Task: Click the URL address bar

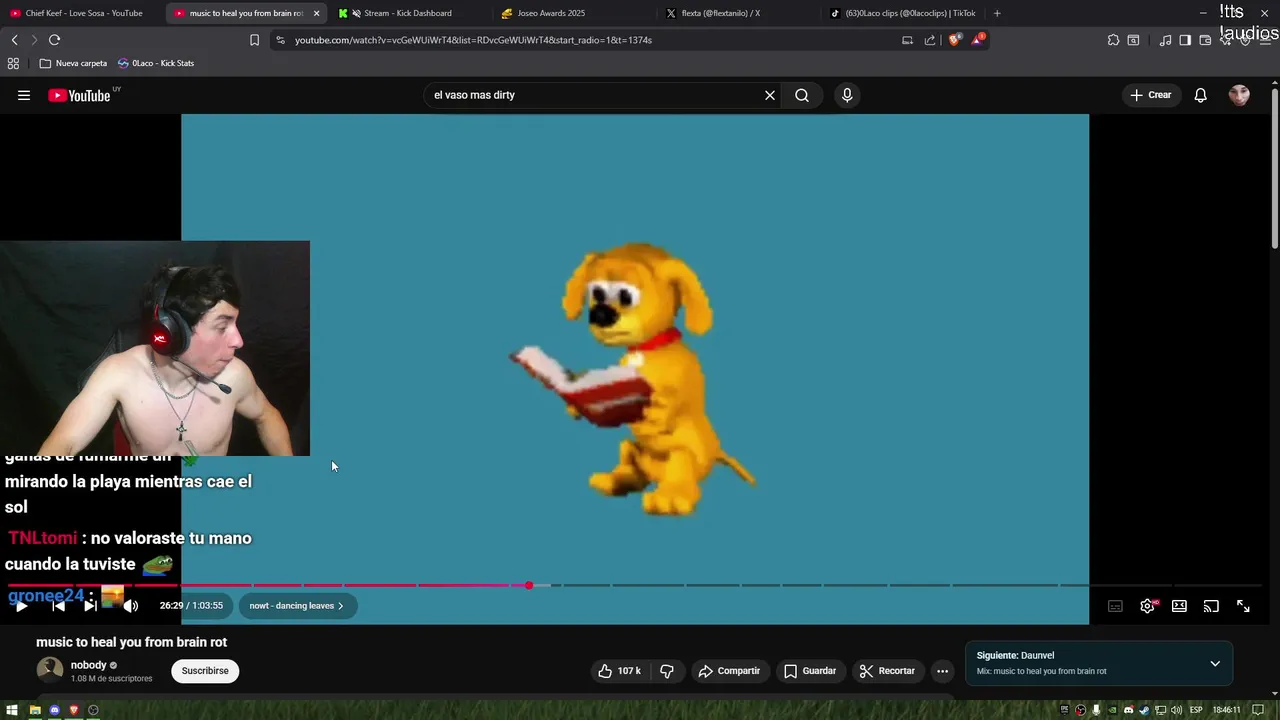Action: pos(590,40)
